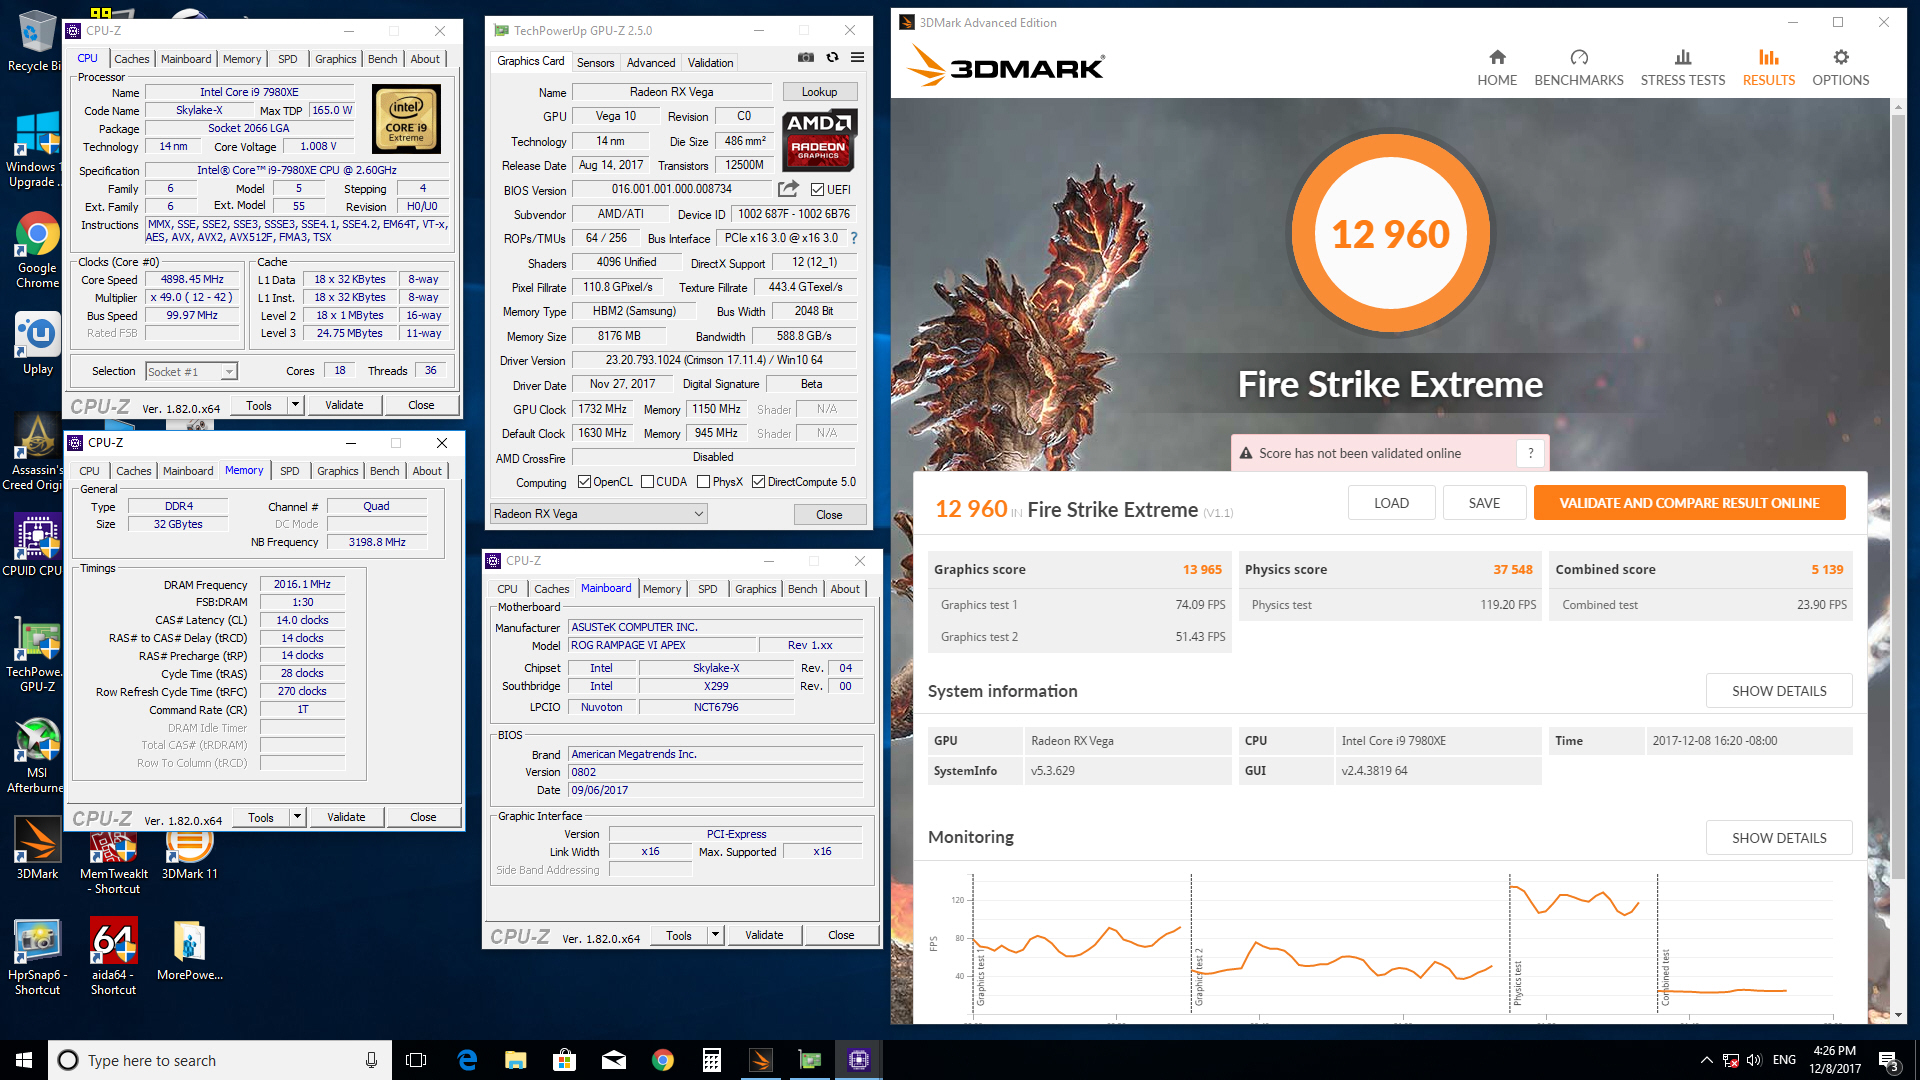
Task: Show details for Monitoring
Action: coord(1779,838)
